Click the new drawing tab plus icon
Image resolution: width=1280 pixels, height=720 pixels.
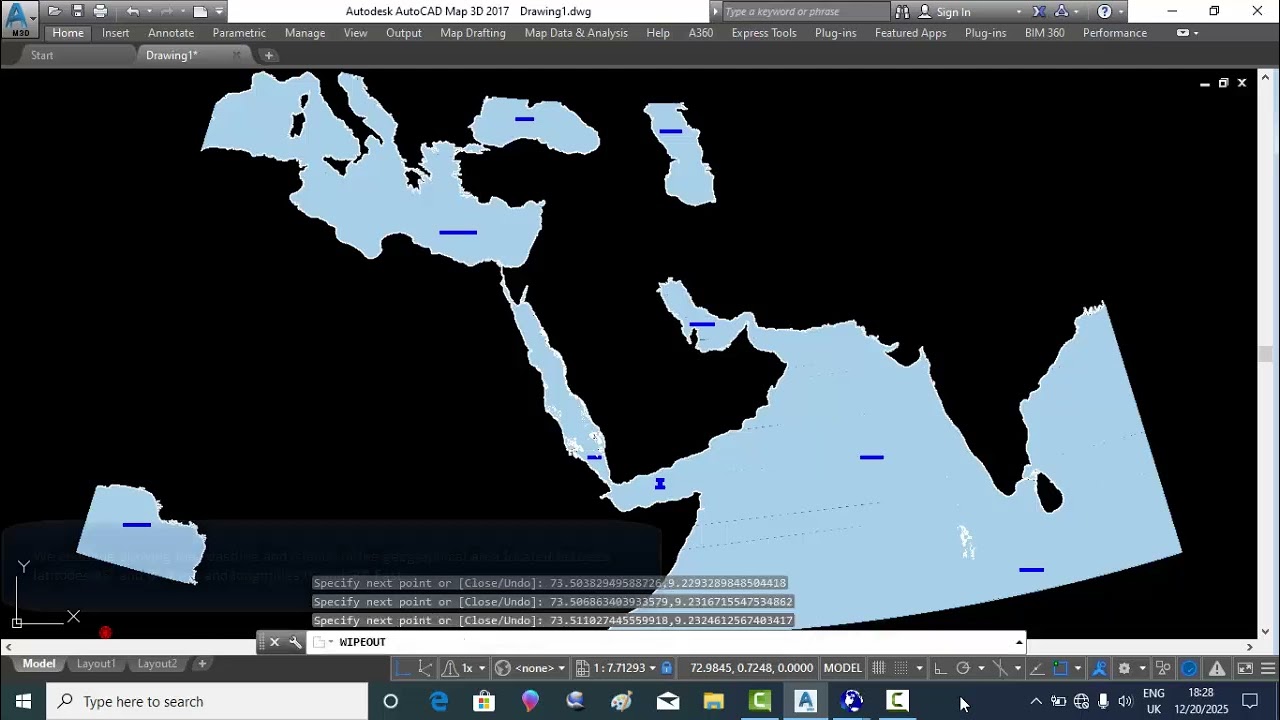click(269, 55)
